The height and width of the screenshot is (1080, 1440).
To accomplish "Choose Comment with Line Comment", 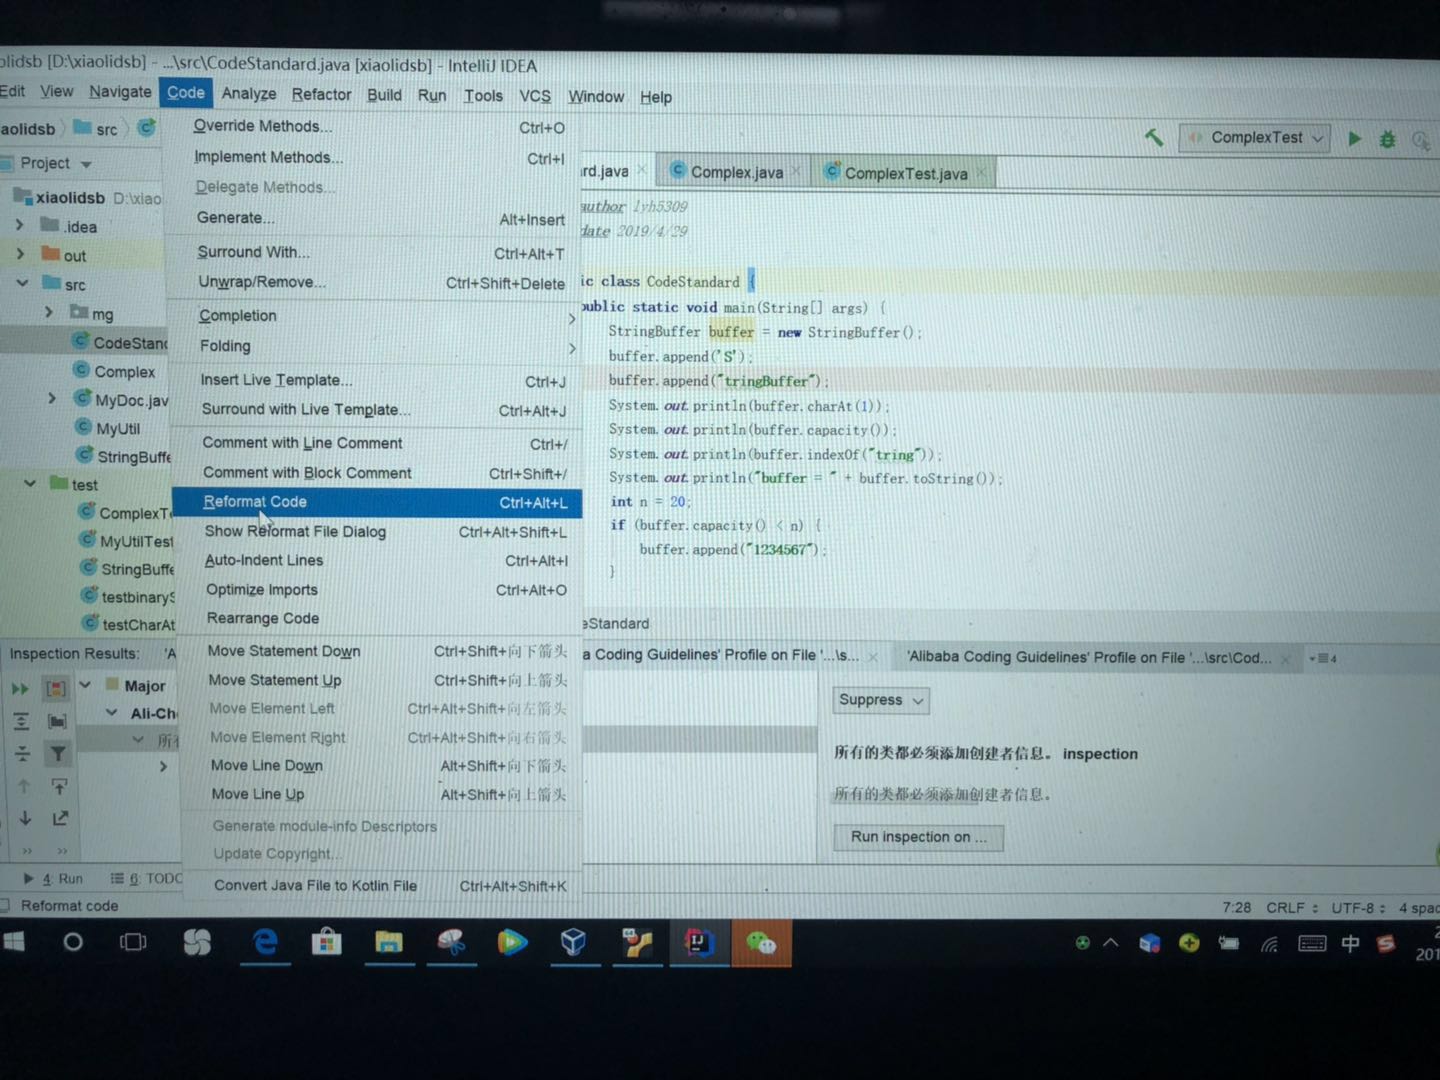I will coord(377,443).
